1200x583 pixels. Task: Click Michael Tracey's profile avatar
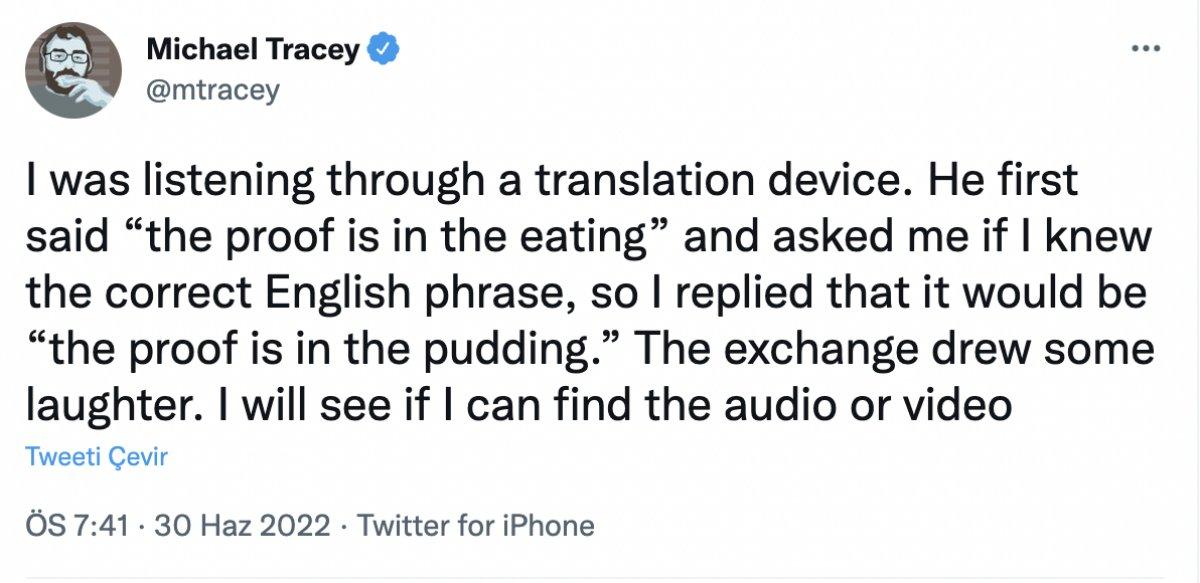coord(71,70)
